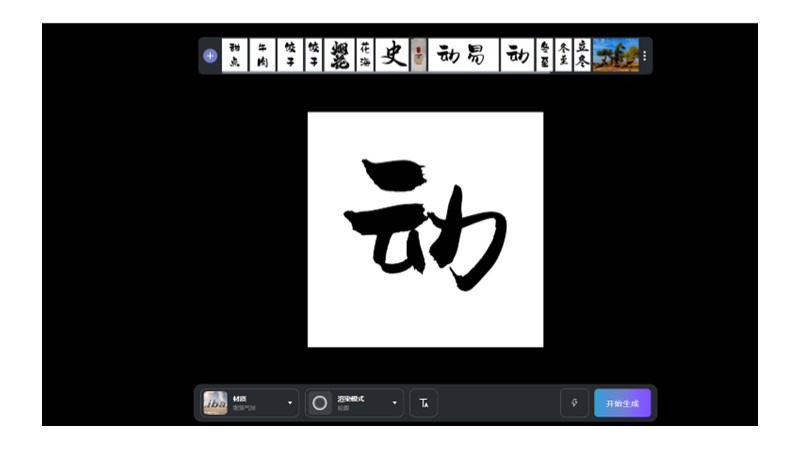
Task: Click the 开始生成 button
Action: [622, 403]
